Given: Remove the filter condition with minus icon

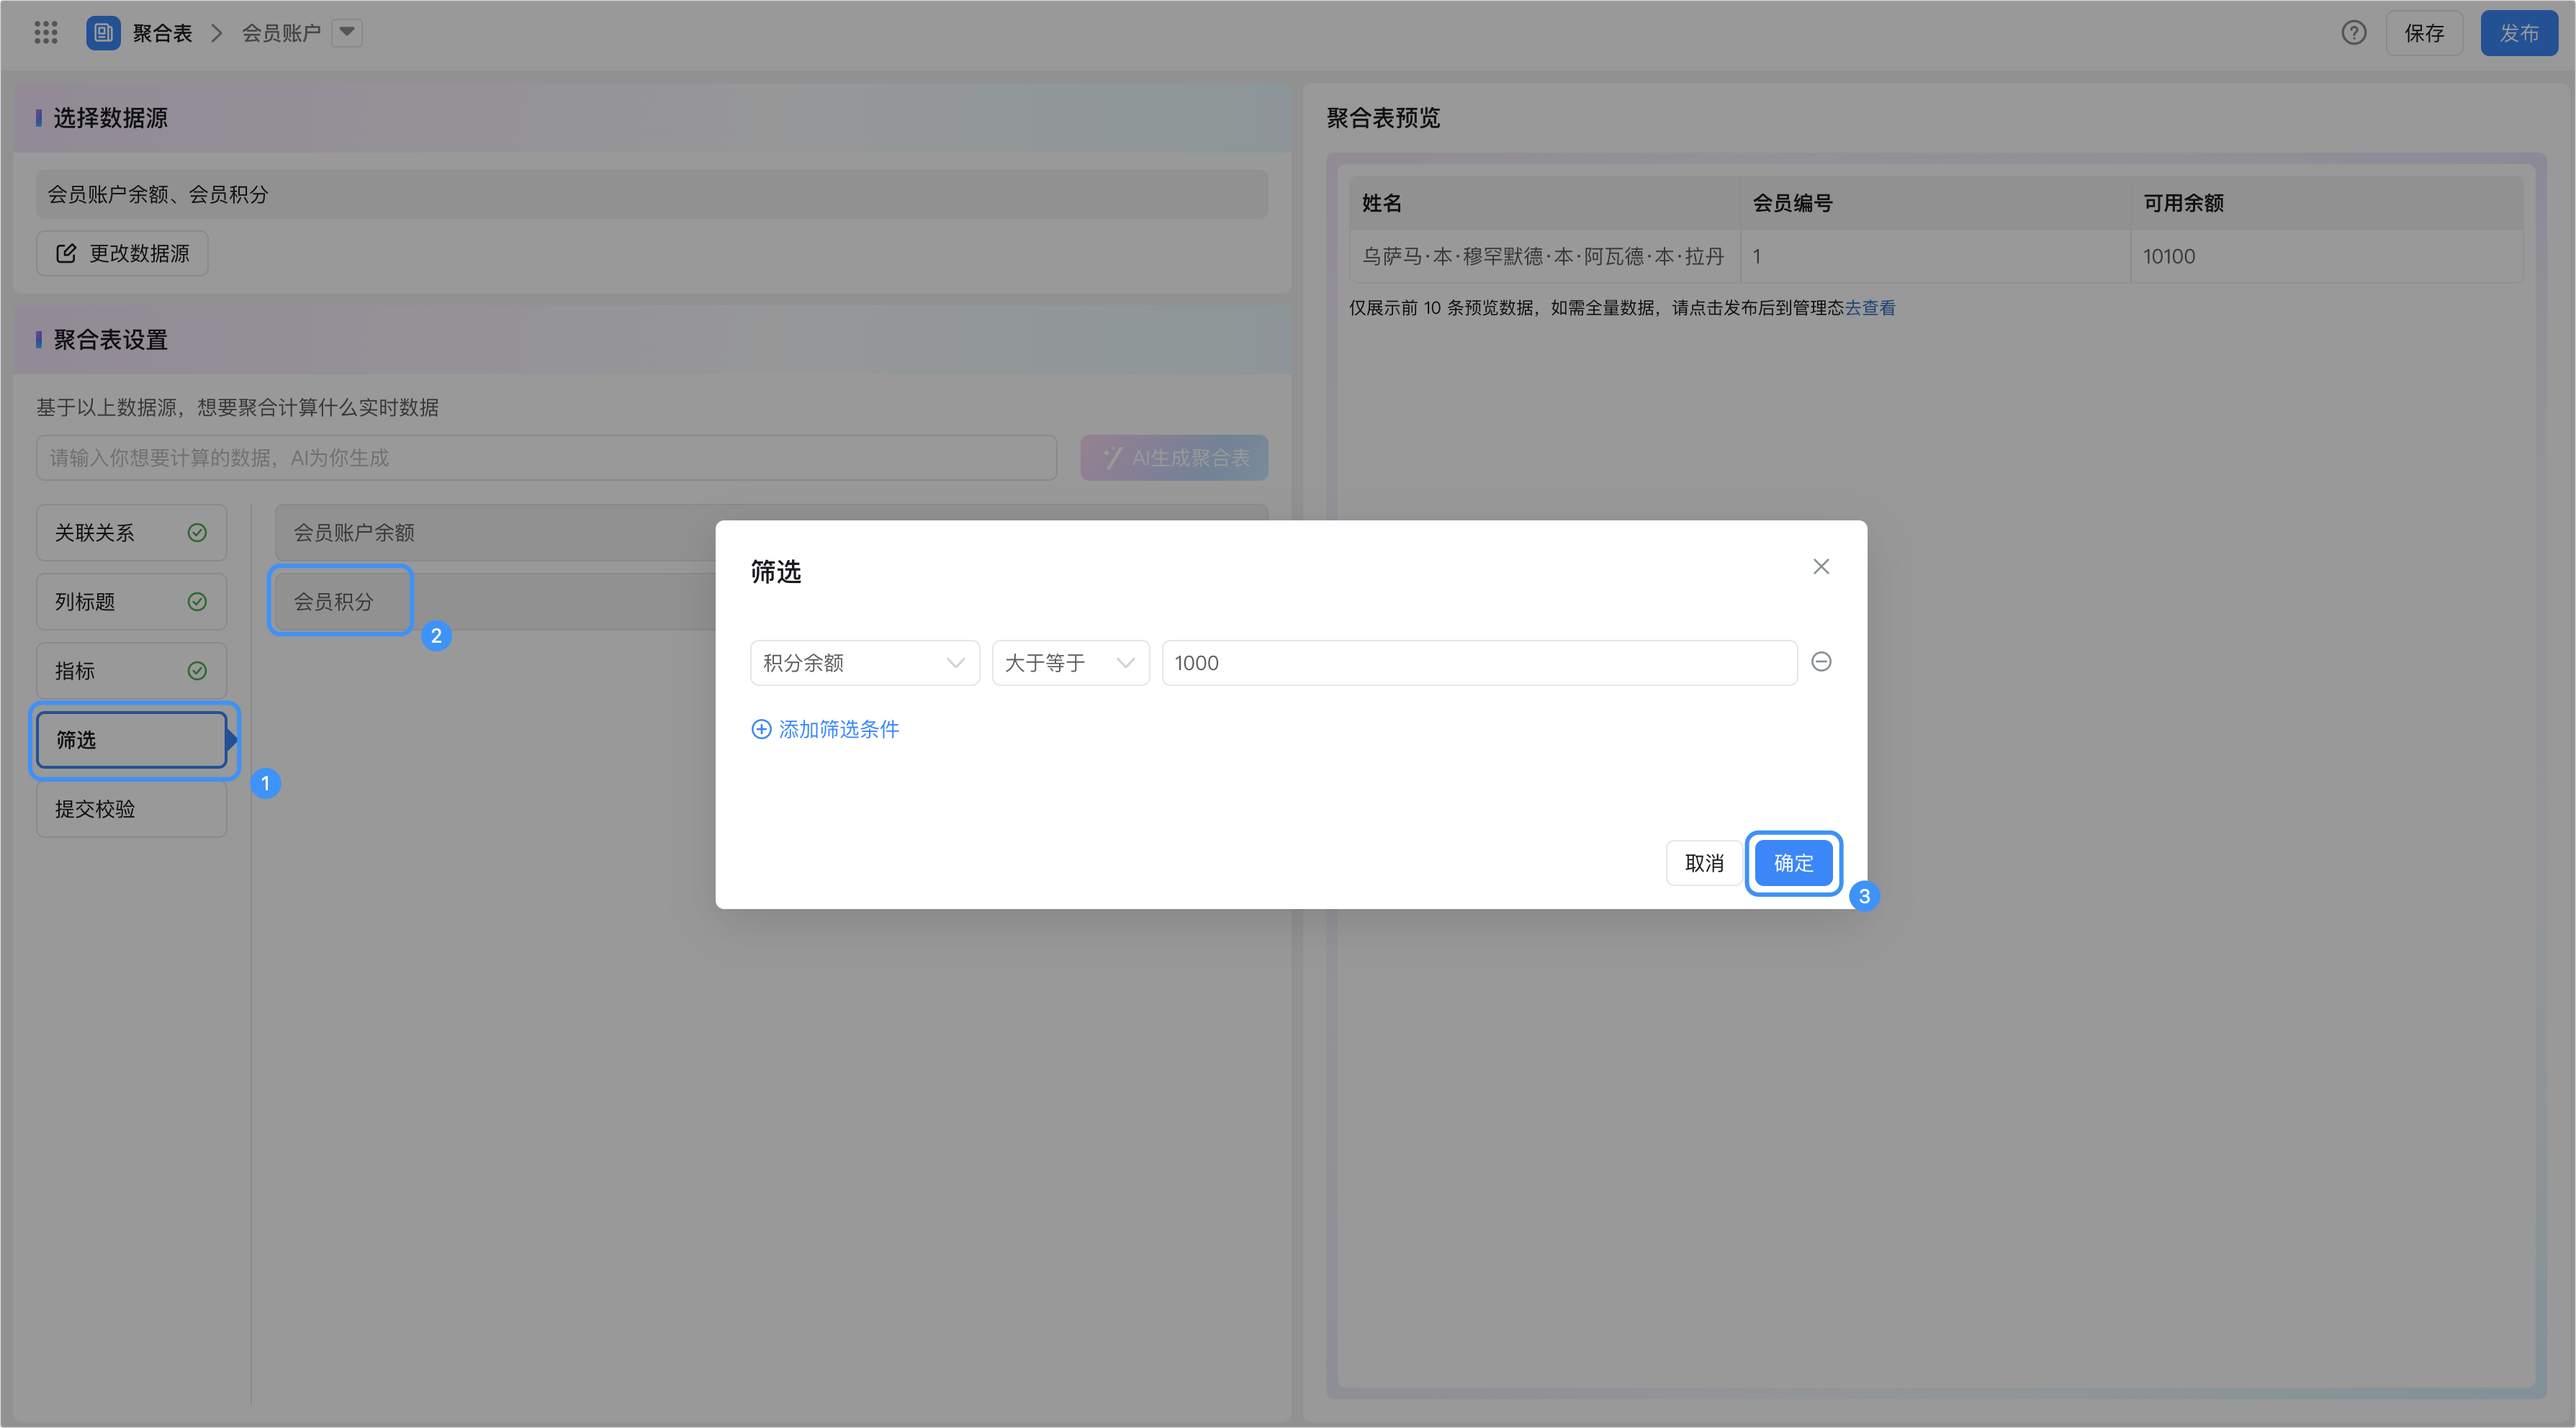Looking at the screenshot, I should tap(1821, 662).
